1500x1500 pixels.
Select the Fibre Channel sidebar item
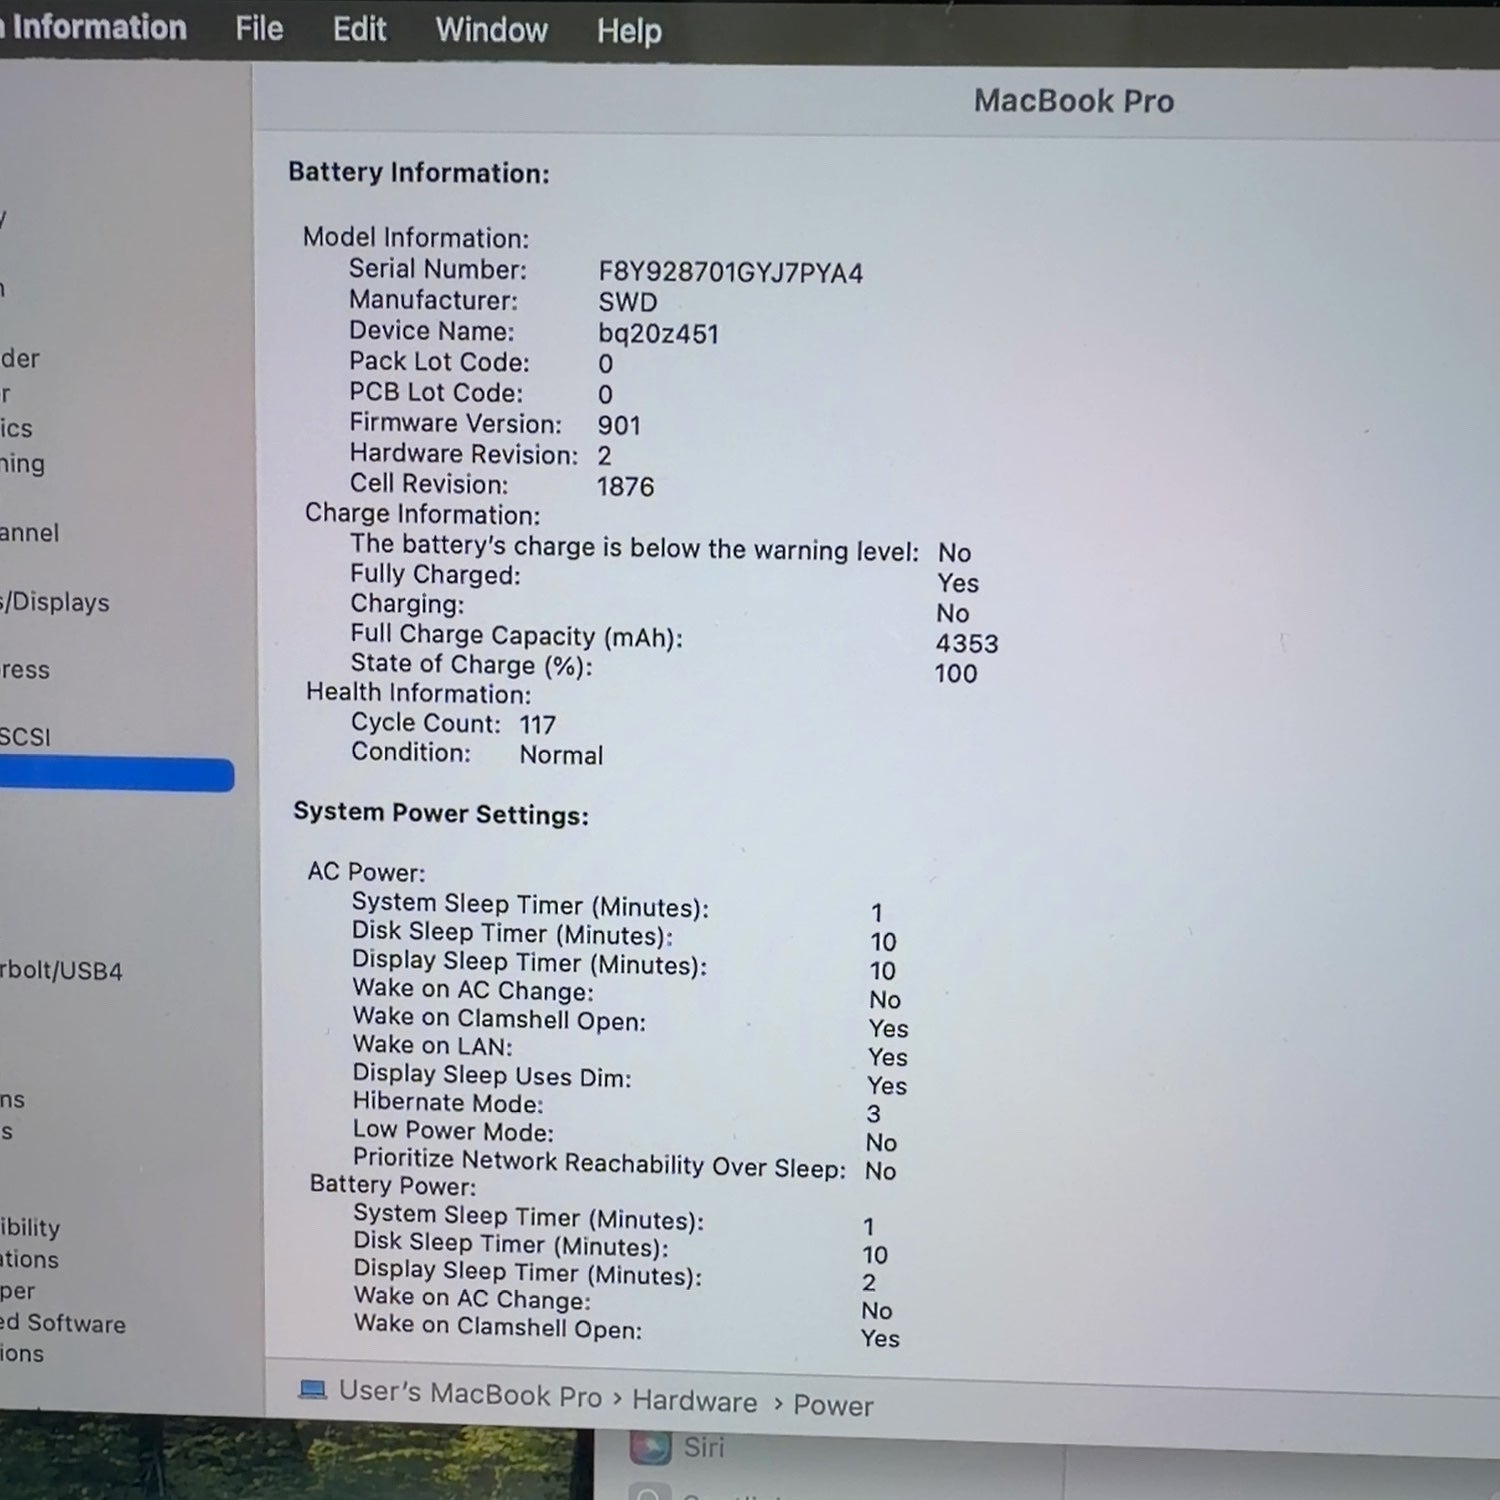pos(29,532)
